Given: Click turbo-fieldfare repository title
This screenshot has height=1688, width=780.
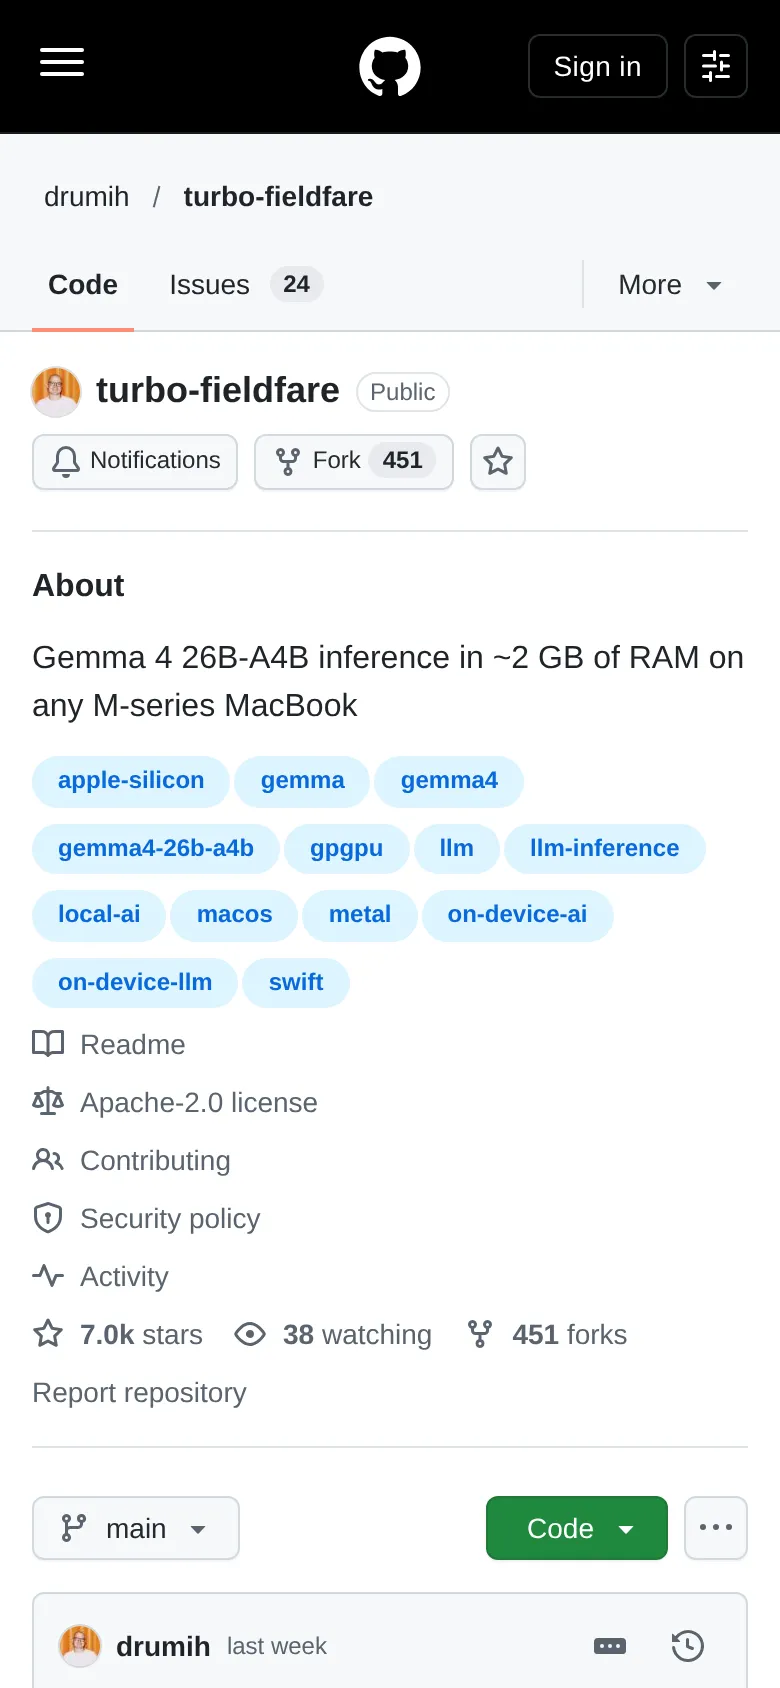Looking at the screenshot, I should point(218,390).
